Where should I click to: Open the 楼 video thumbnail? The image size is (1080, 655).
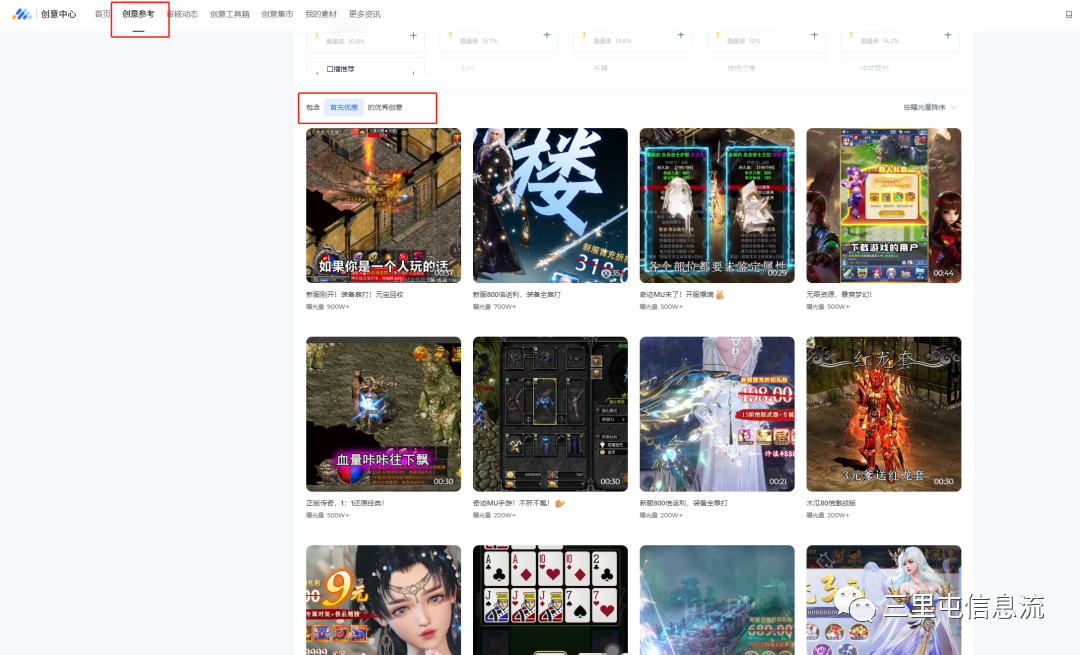(550, 205)
